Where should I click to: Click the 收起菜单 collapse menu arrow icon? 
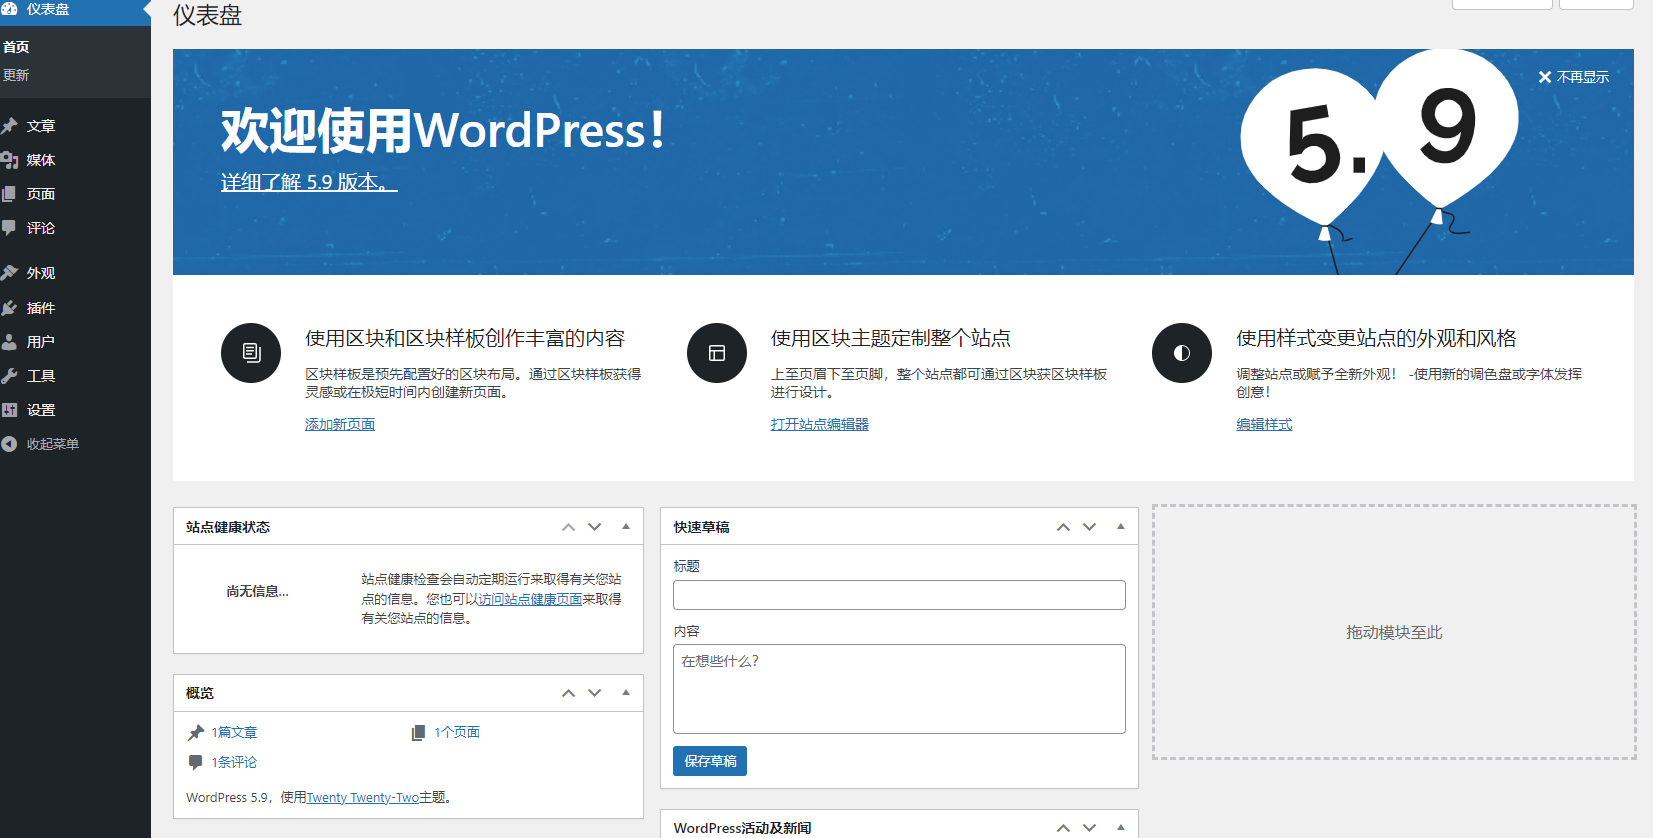click(10, 444)
